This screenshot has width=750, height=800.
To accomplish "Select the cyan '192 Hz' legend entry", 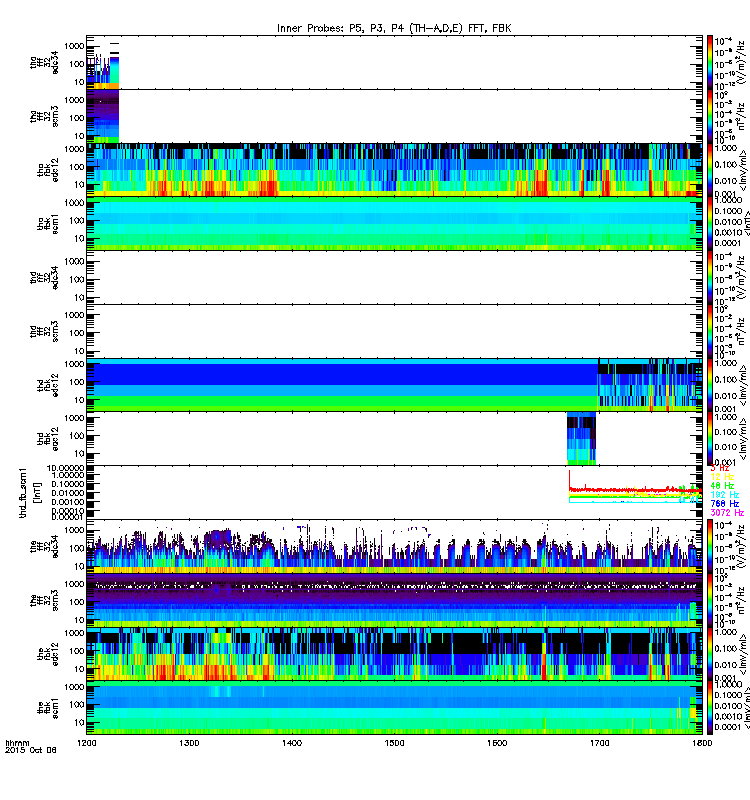I will click(x=724, y=494).
